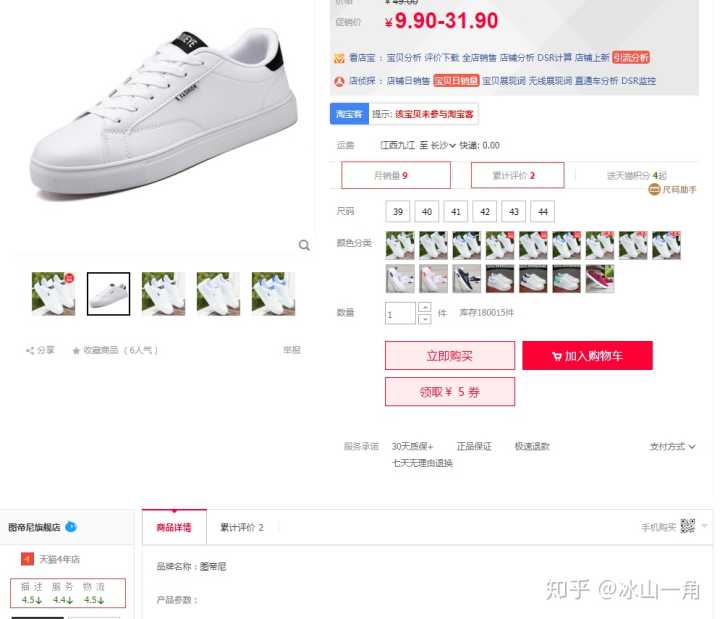Image resolution: width=720 pixels, height=619 pixels.
Task: Expand the payment methods dropdown
Action: point(692,446)
